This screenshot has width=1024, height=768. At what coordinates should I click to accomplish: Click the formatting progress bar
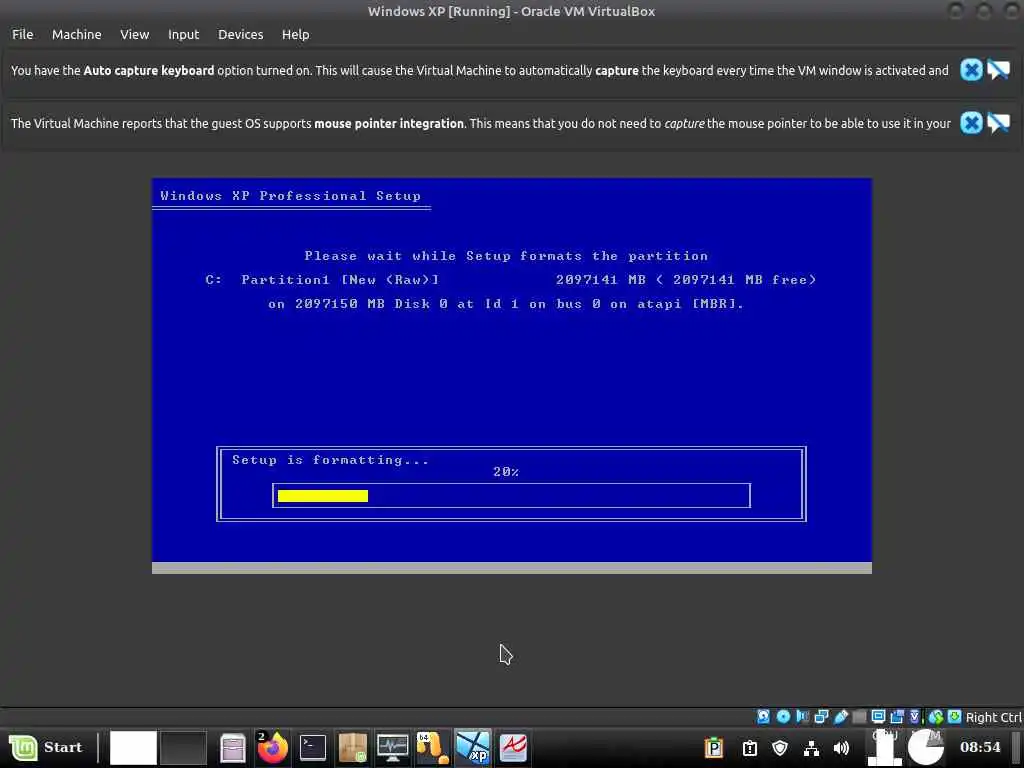(x=511, y=496)
